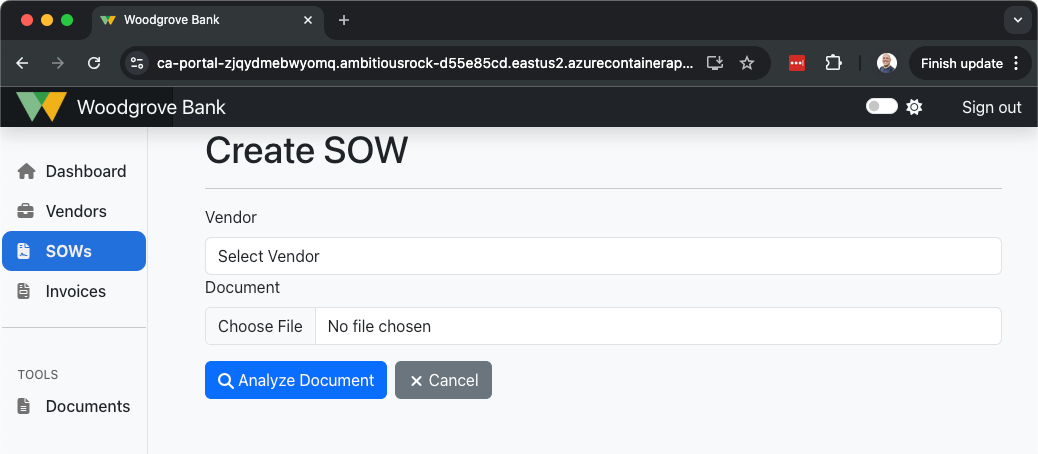Switch to the Woodgrove Bank browser tab

click(x=208, y=21)
